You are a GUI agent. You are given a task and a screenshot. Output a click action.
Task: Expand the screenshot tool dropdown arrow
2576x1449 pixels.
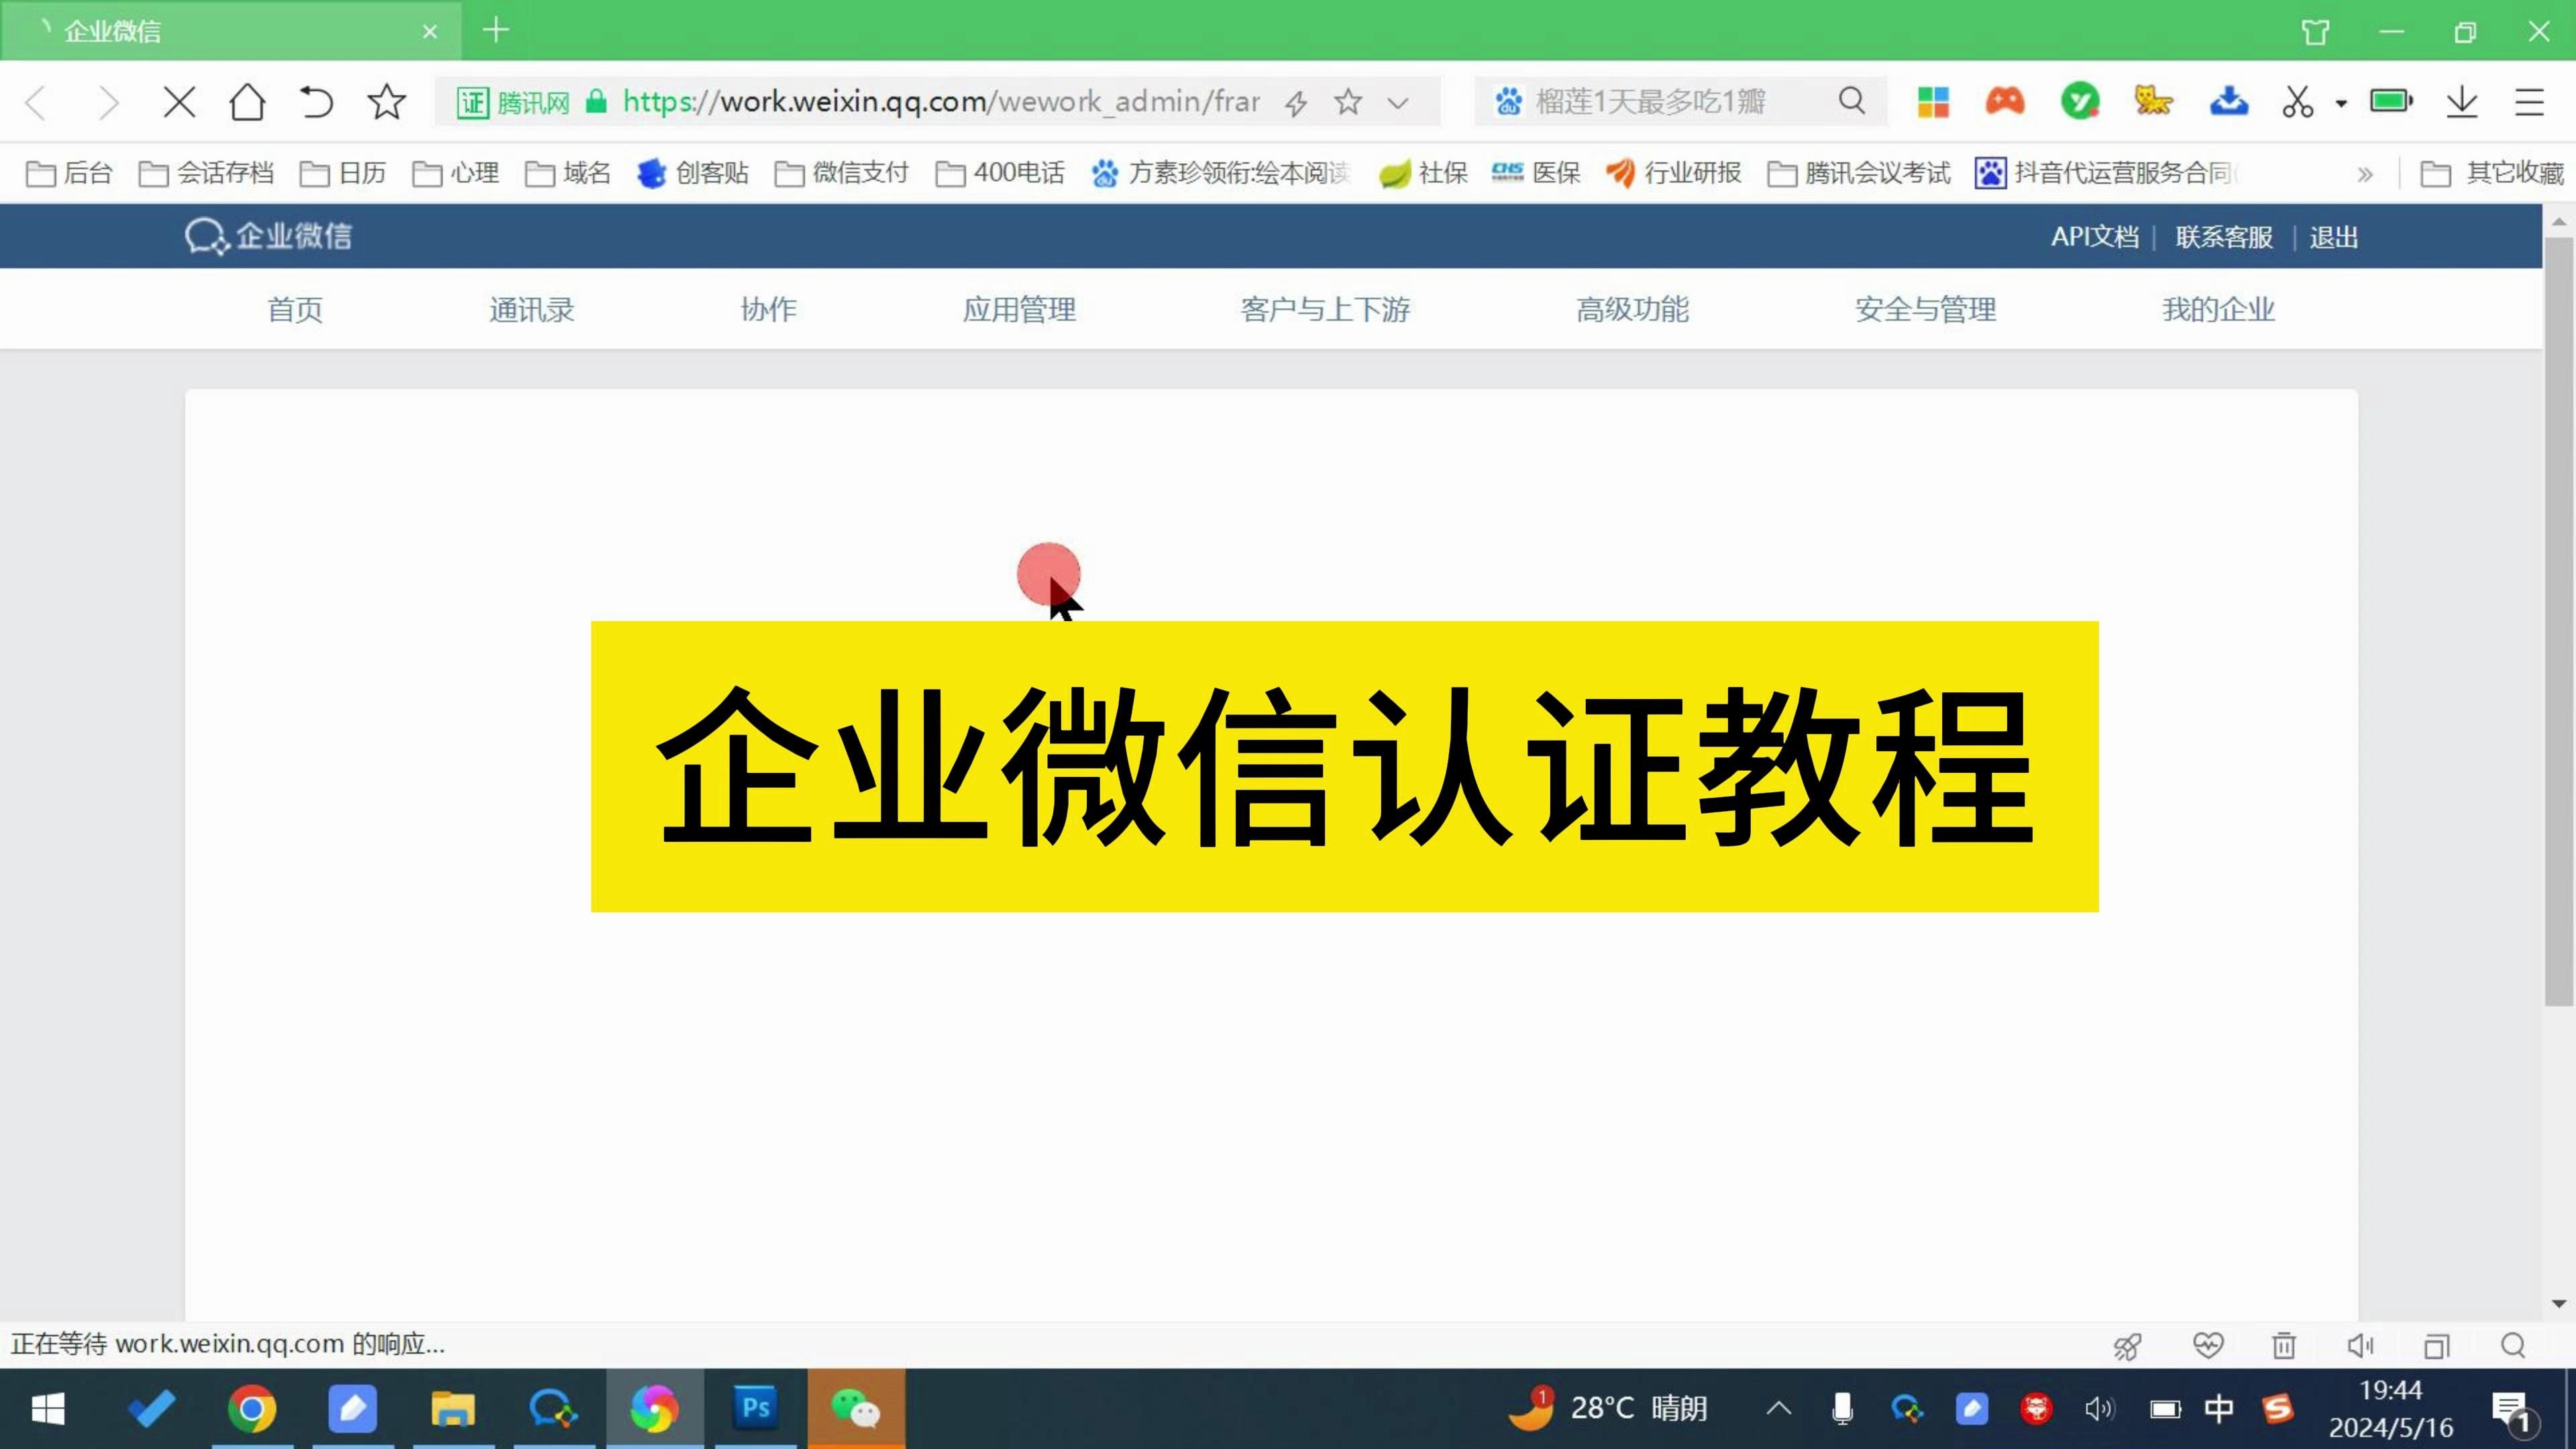point(2341,103)
